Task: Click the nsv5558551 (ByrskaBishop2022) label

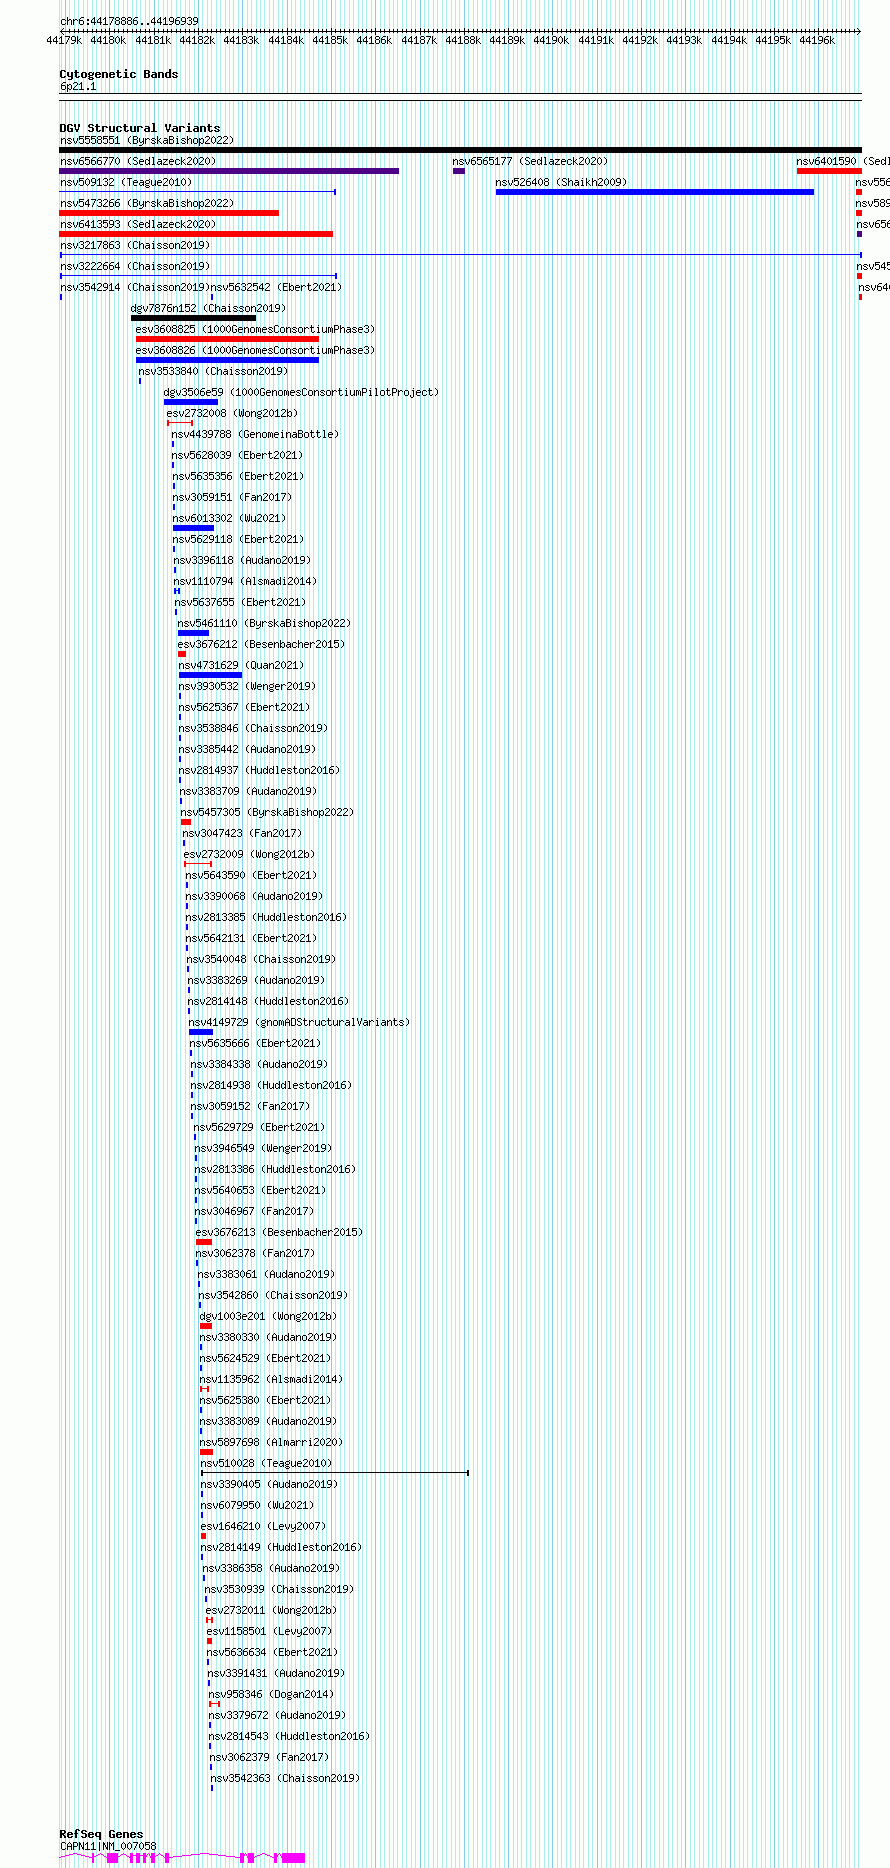Action: [x=147, y=140]
